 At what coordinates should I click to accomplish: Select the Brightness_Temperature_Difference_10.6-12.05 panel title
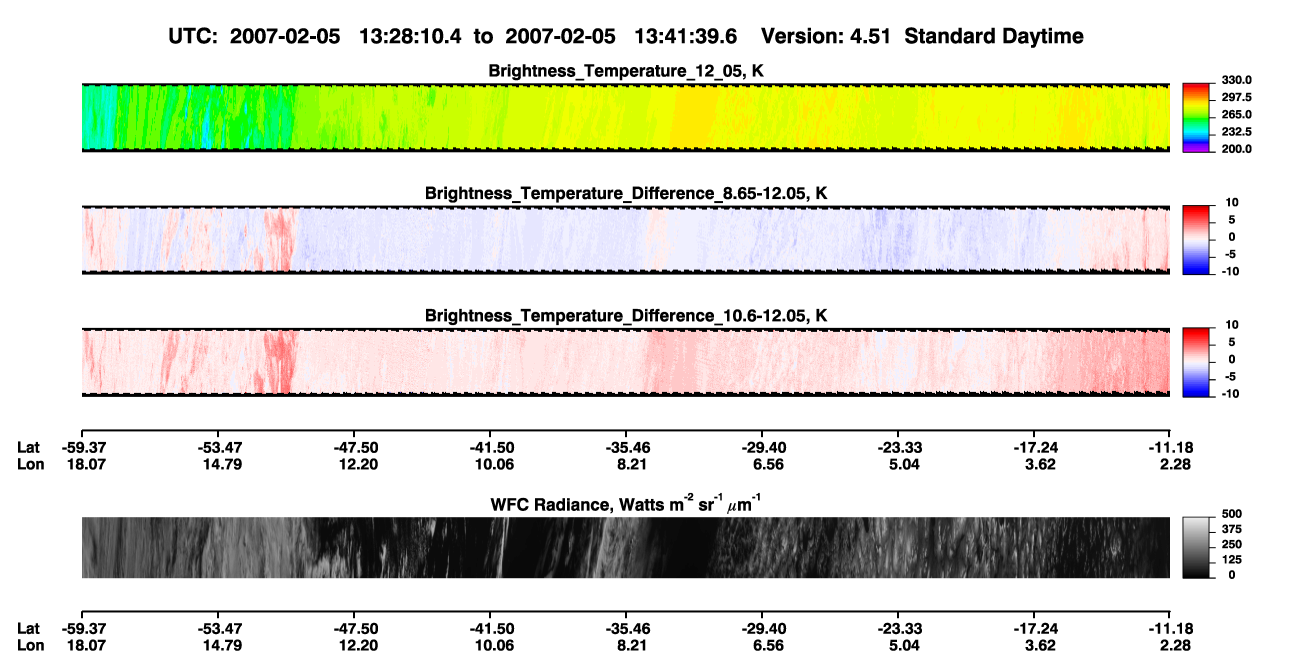click(626, 316)
